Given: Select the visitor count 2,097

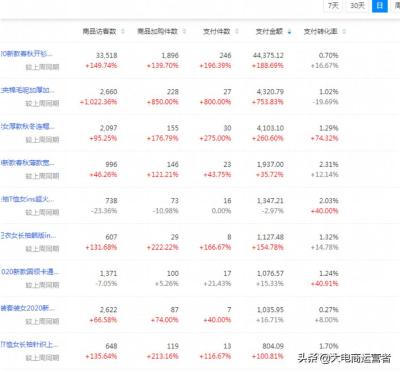Looking at the screenshot, I should (x=109, y=128).
